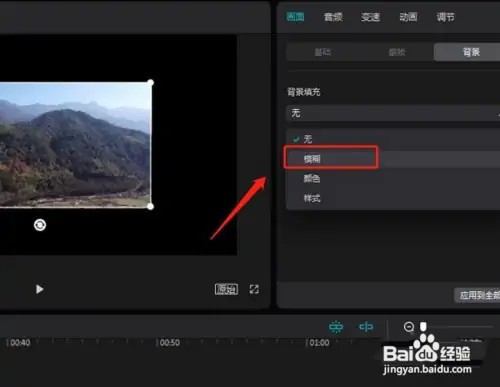
Task: Open the 调节 tab
Action: coord(446,17)
